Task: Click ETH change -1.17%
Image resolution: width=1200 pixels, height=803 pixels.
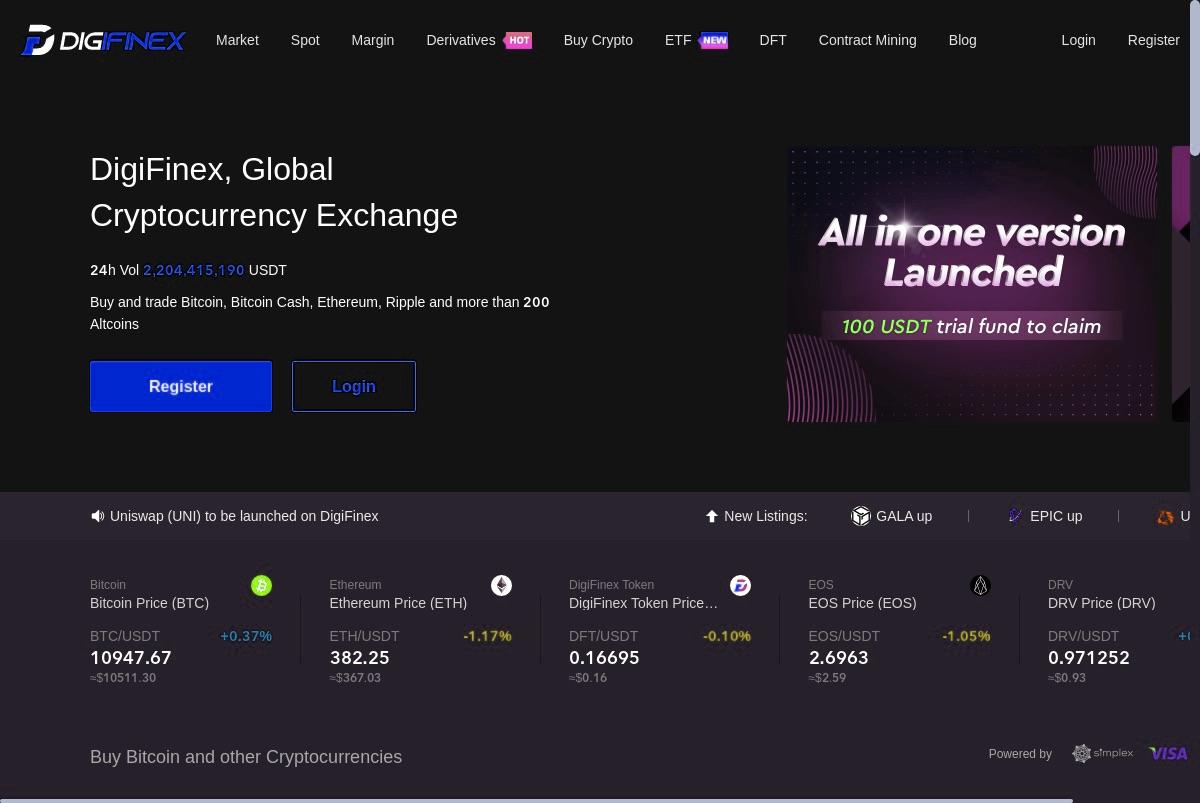Action: pos(487,636)
